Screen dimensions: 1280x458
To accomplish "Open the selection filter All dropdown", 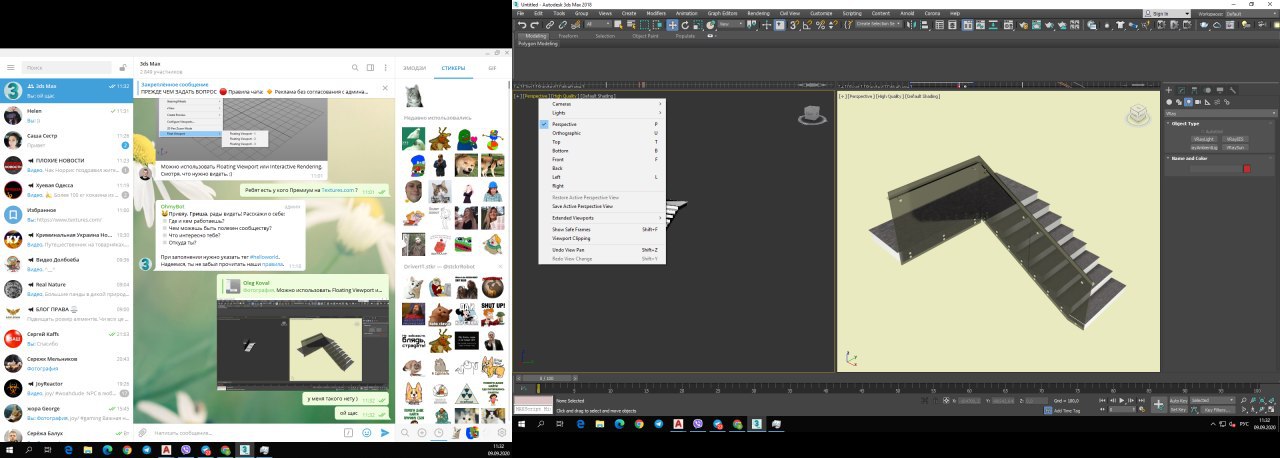I will pyautogui.click(x=598, y=24).
